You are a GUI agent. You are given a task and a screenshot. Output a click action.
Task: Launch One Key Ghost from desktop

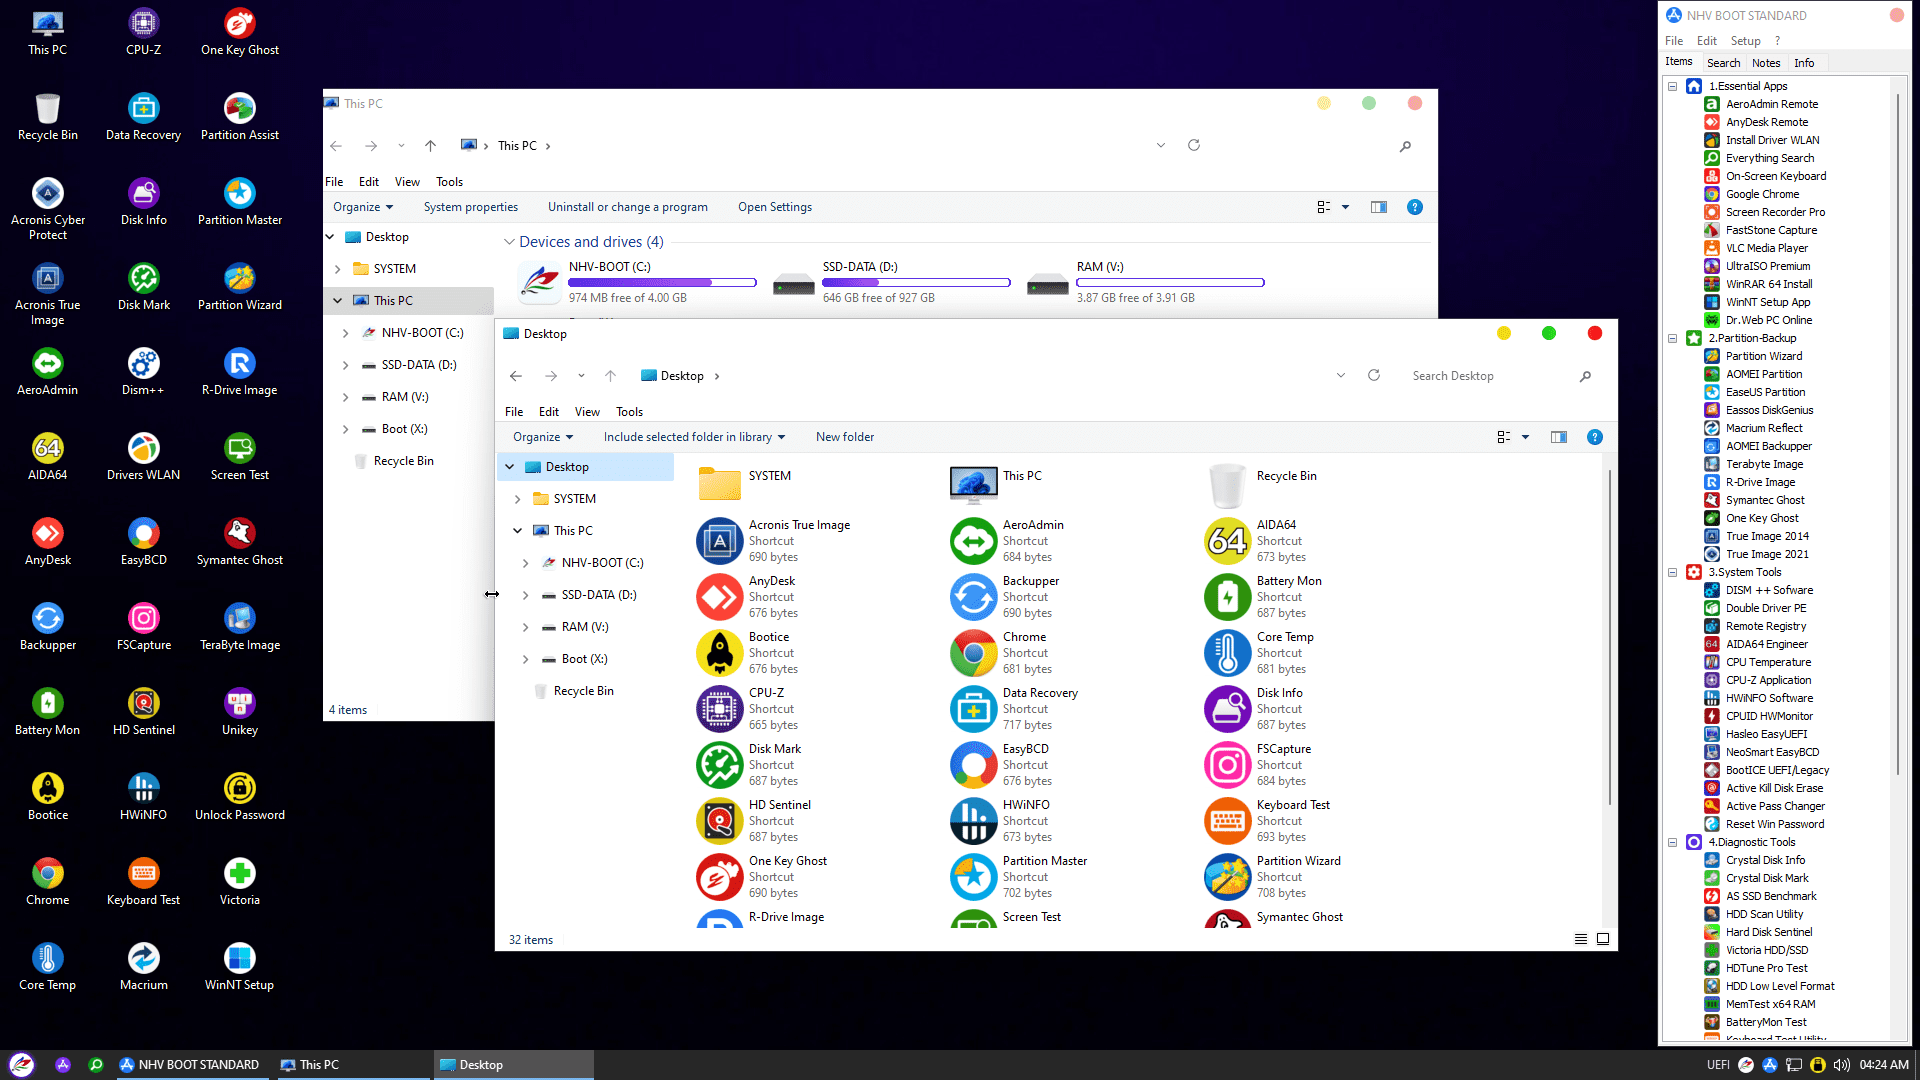239,31
